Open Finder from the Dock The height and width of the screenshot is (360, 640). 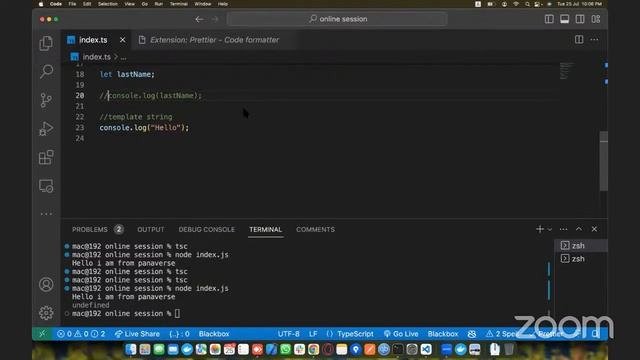pos(131,349)
